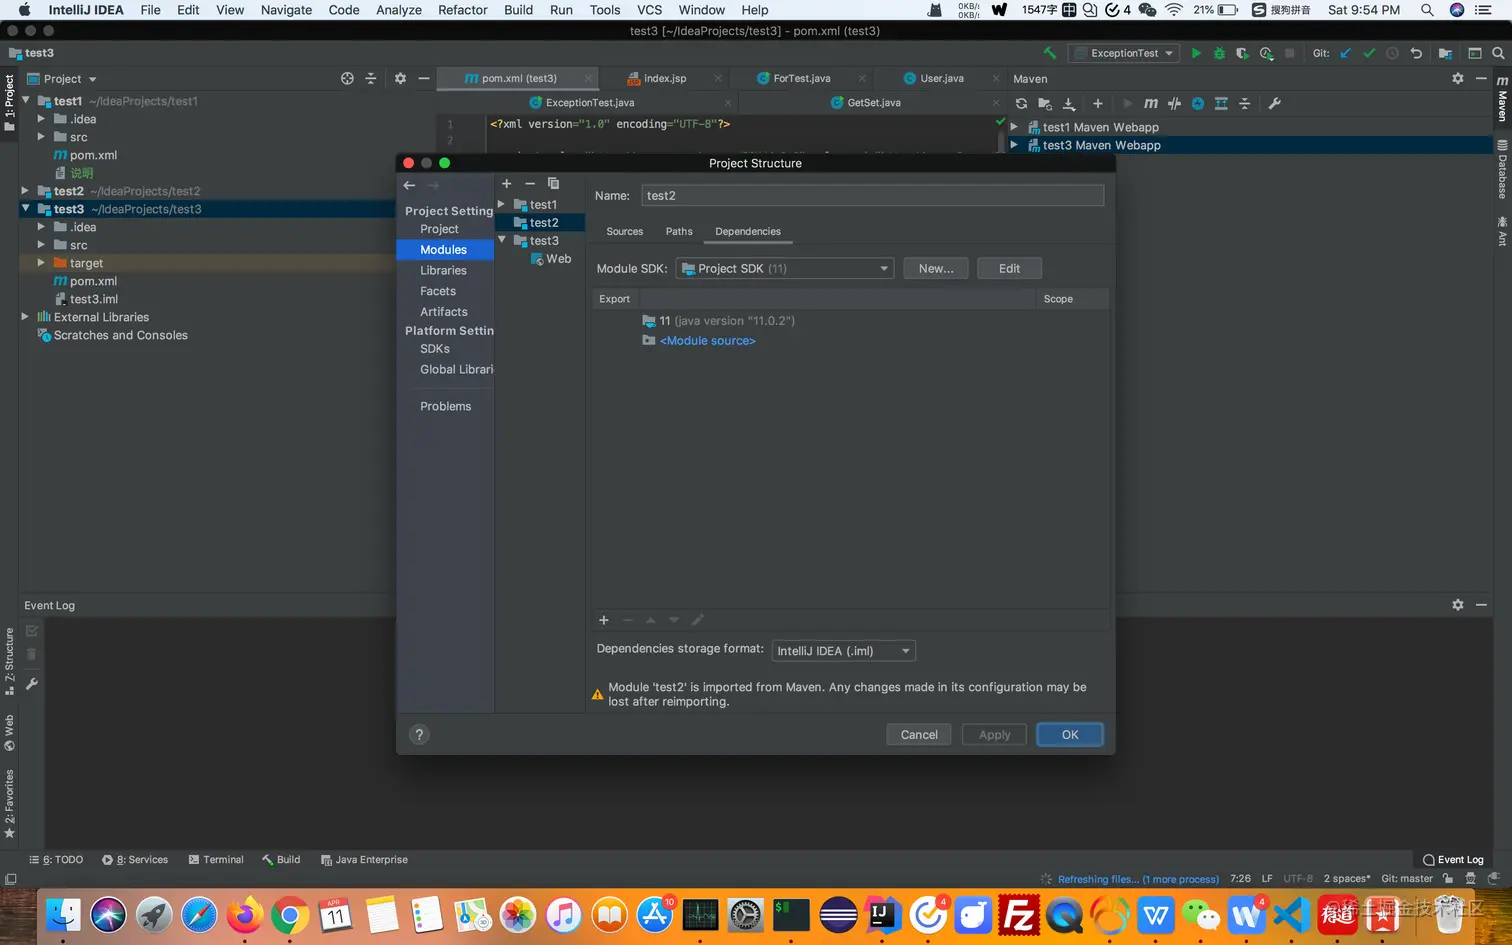This screenshot has width=1512, height=945.
Task: Open Maven panel gear options
Action: click(x=1458, y=78)
